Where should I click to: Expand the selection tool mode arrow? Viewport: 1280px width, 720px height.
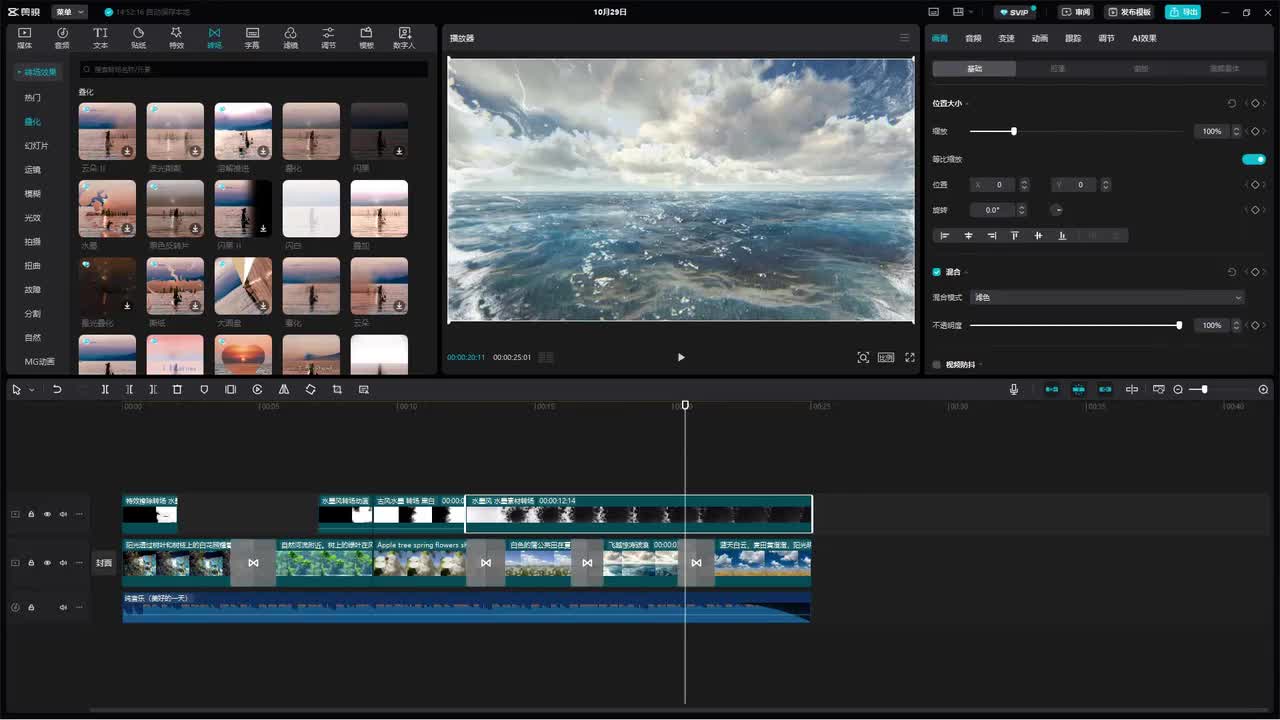click(31, 390)
